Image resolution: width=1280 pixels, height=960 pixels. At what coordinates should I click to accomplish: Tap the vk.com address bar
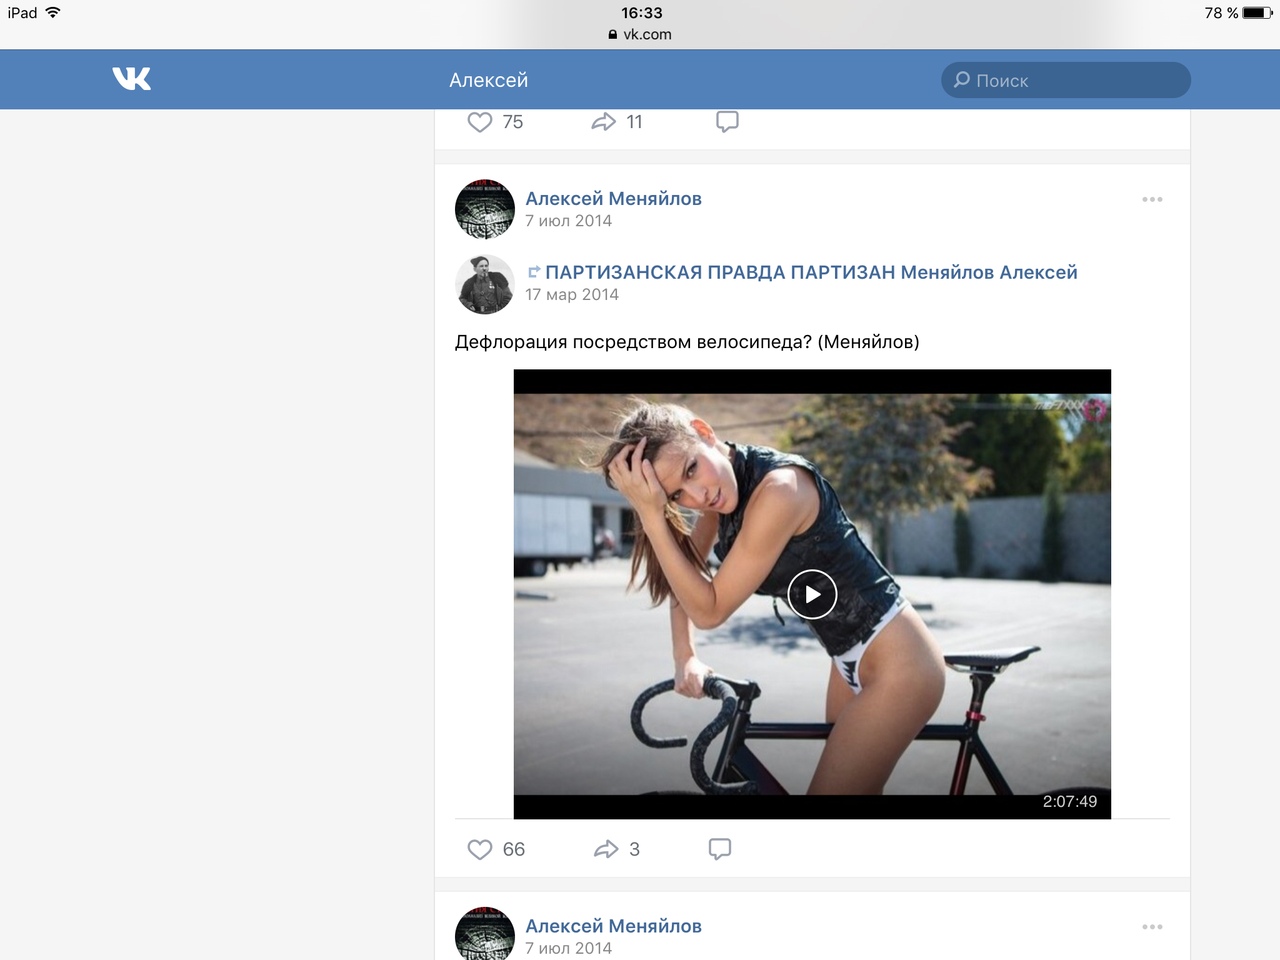click(x=641, y=34)
